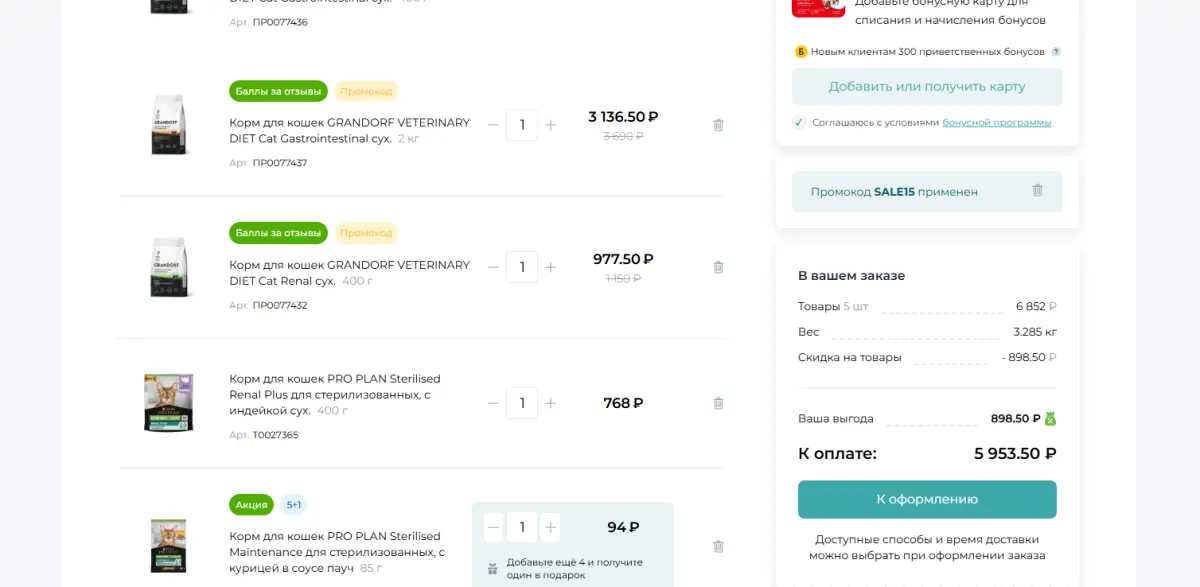Open GRANDORF Cat Renal product thumbnail

pyautogui.click(x=169, y=267)
